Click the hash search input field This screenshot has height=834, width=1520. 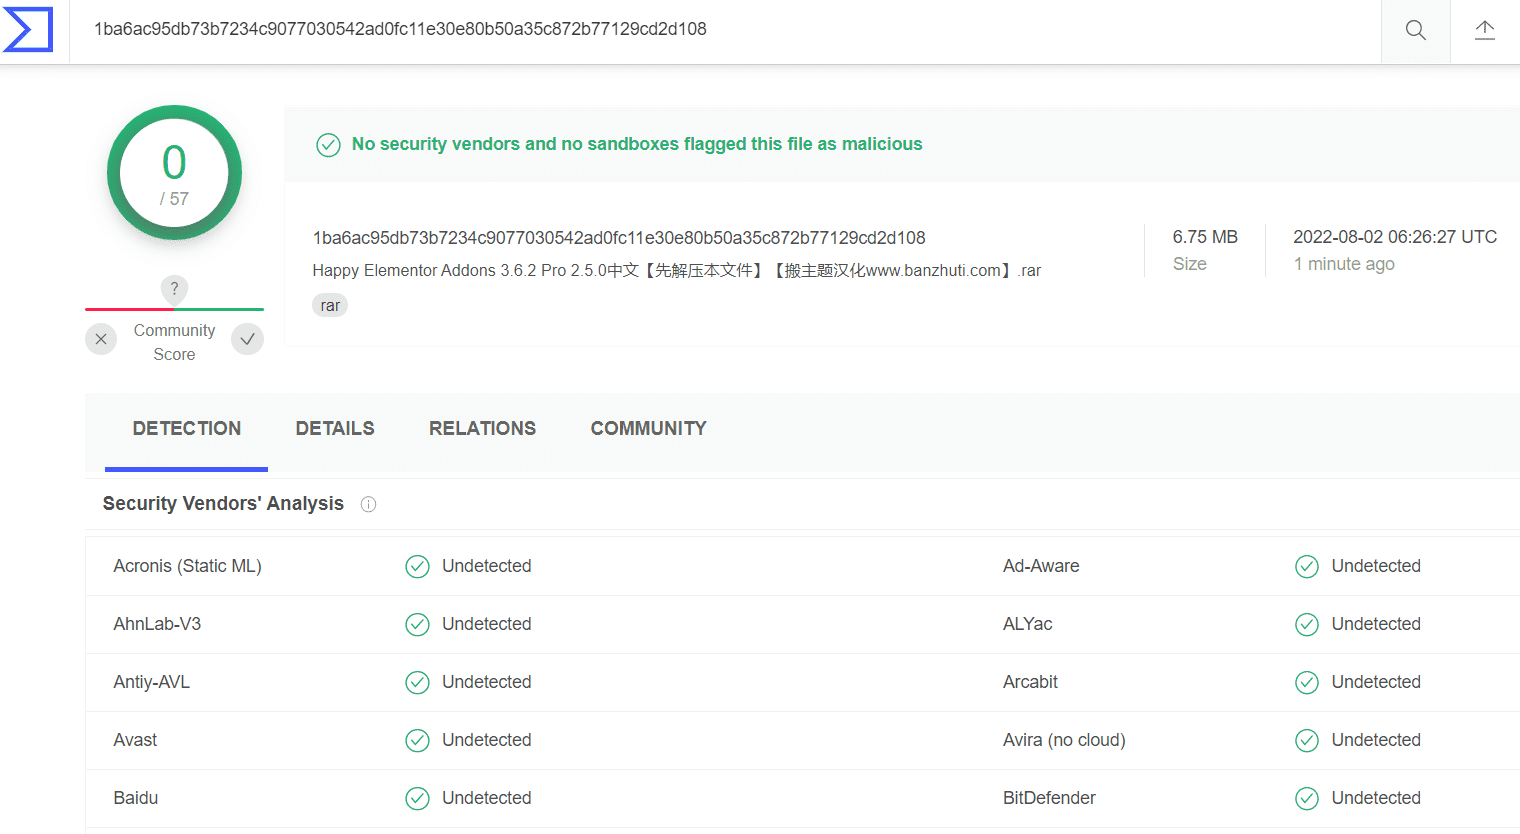(725, 30)
